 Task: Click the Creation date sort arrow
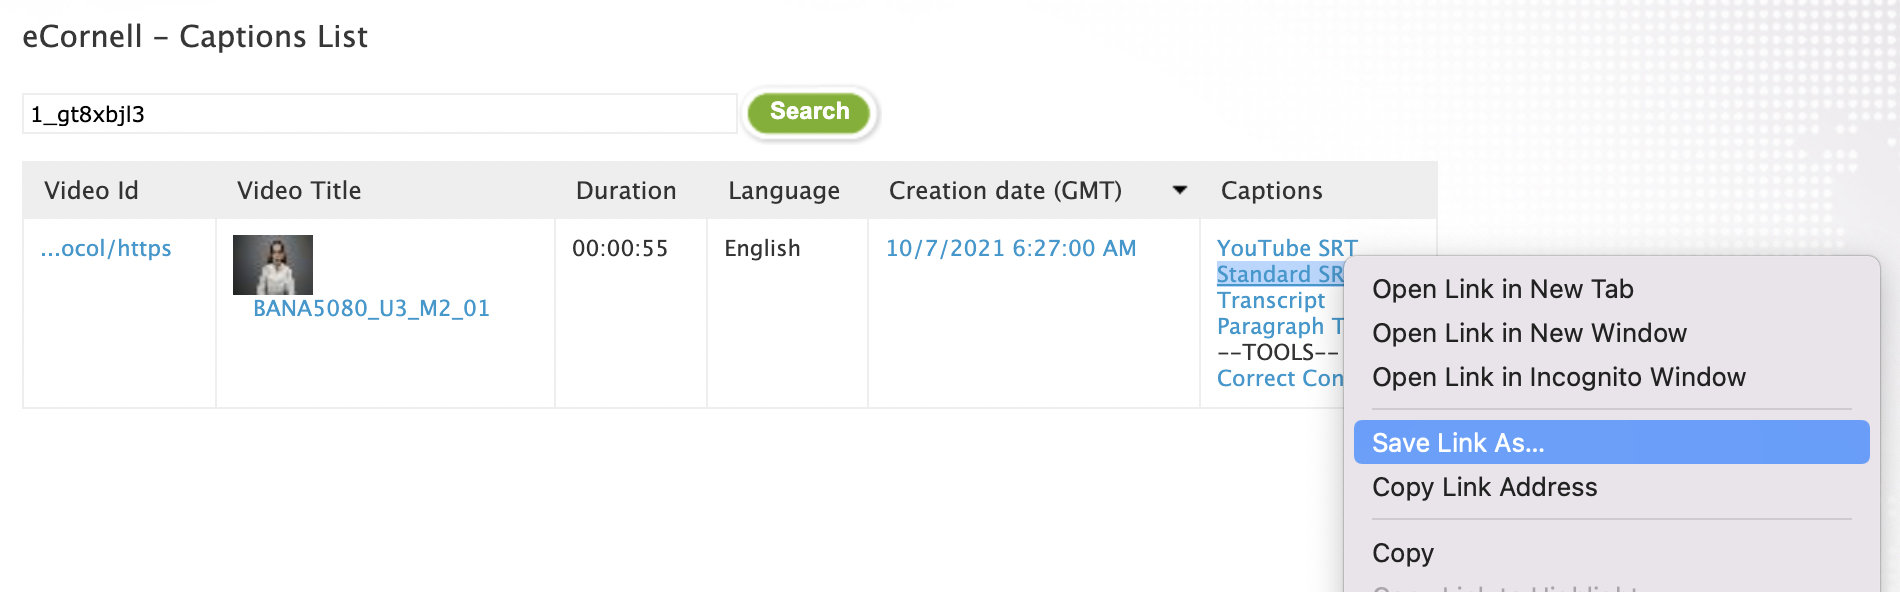click(1180, 190)
